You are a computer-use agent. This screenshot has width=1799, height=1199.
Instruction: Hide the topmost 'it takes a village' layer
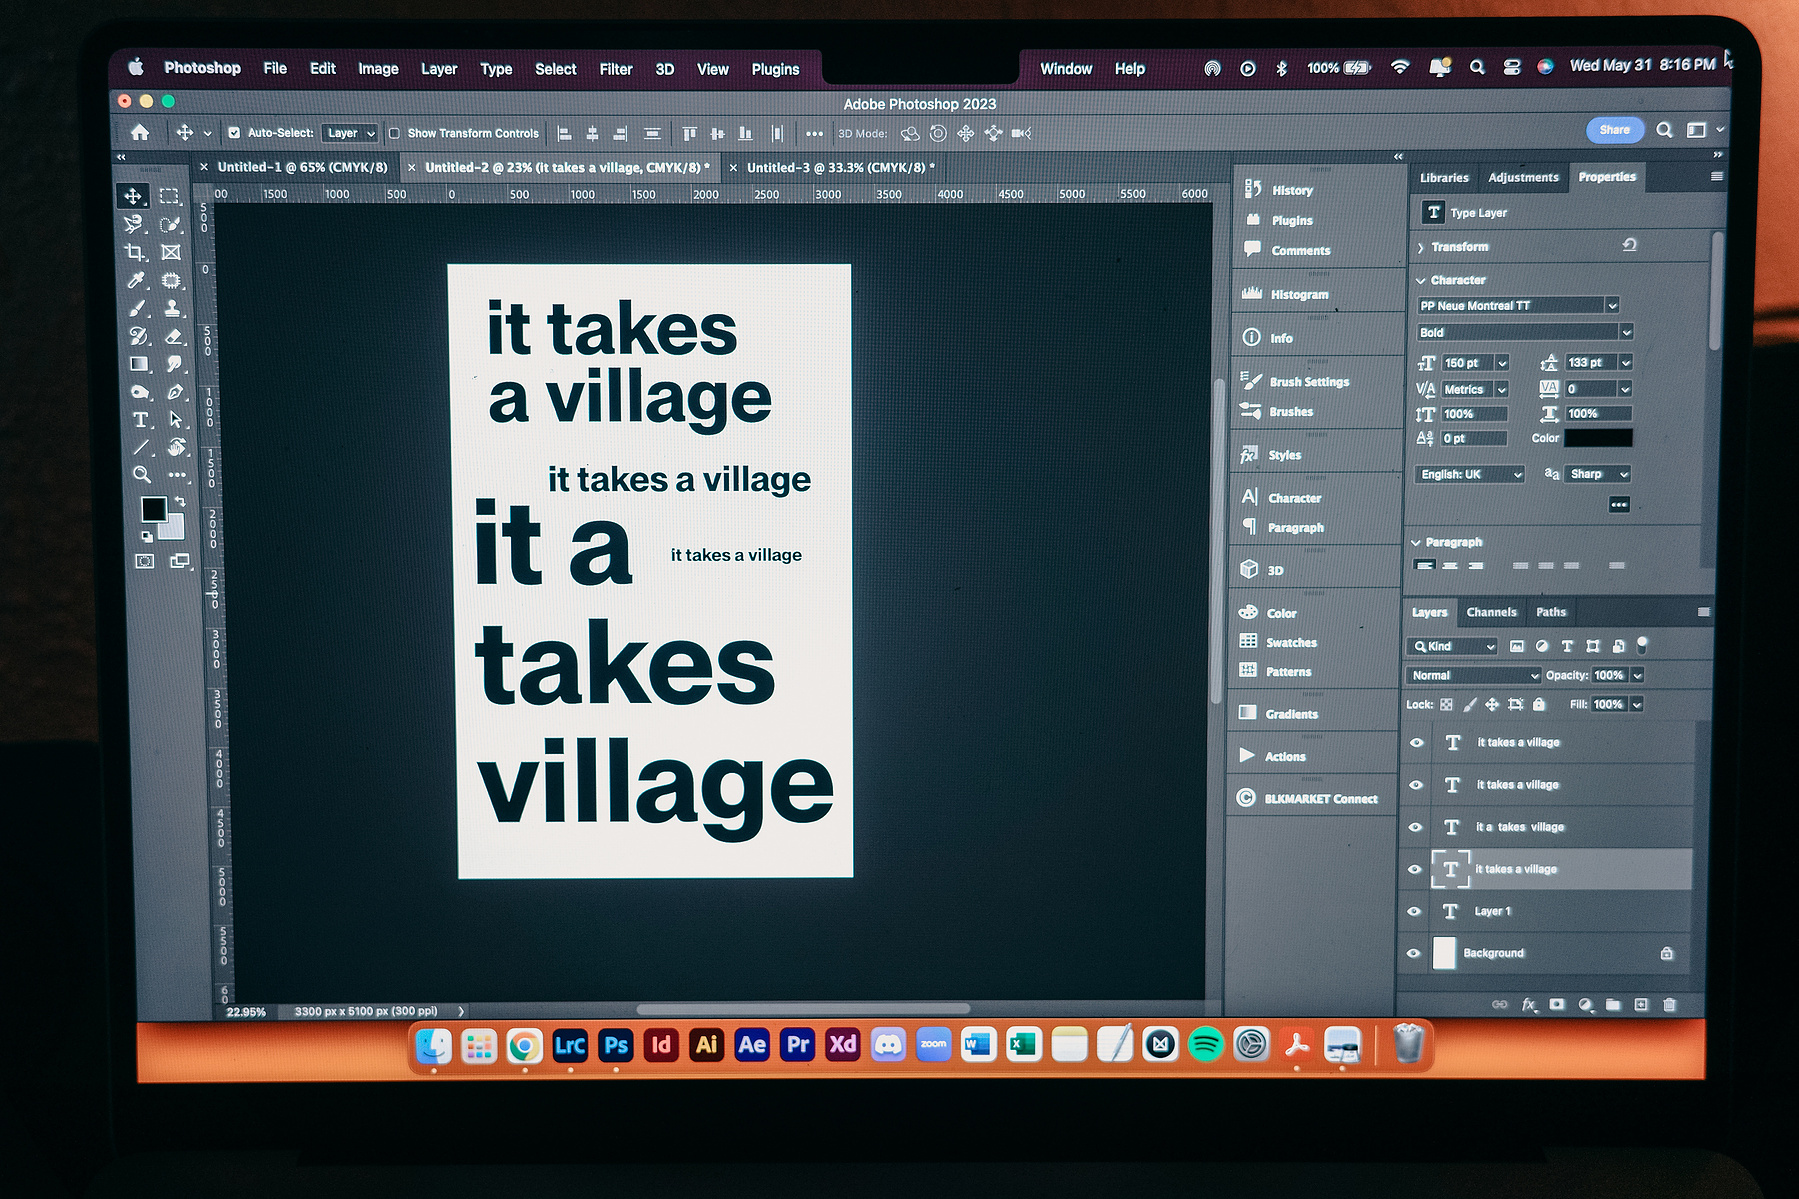pos(1416,742)
